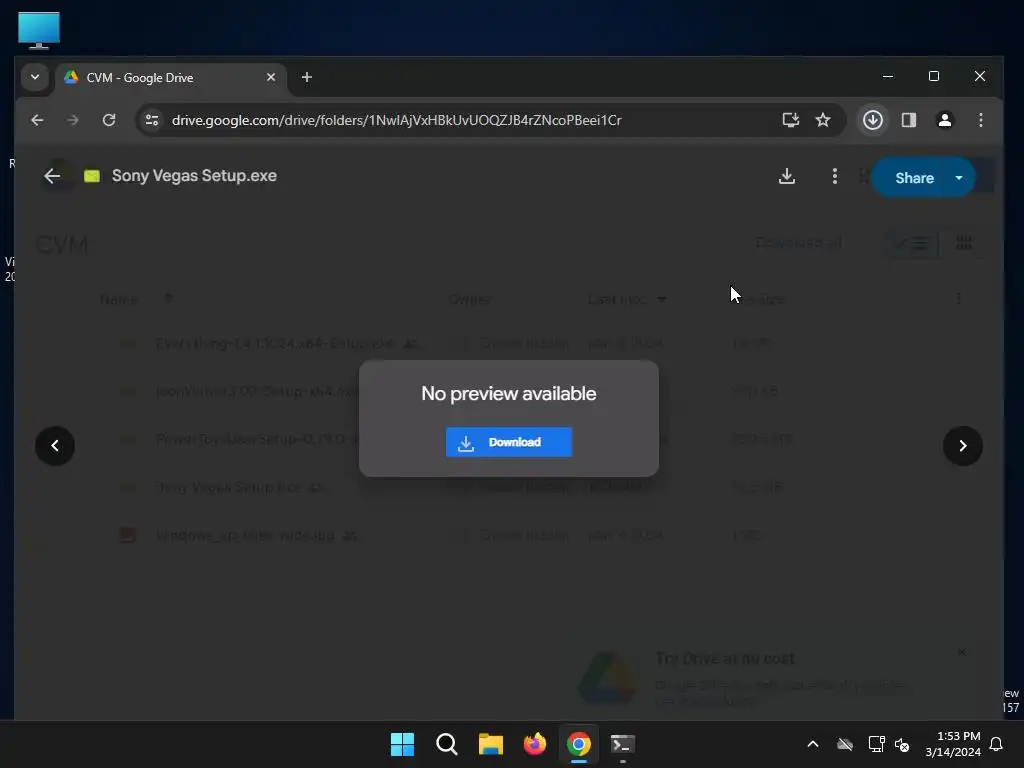Open the clock showing 1:53 PM
Image resolution: width=1024 pixels, height=768 pixels.
pos(953,744)
